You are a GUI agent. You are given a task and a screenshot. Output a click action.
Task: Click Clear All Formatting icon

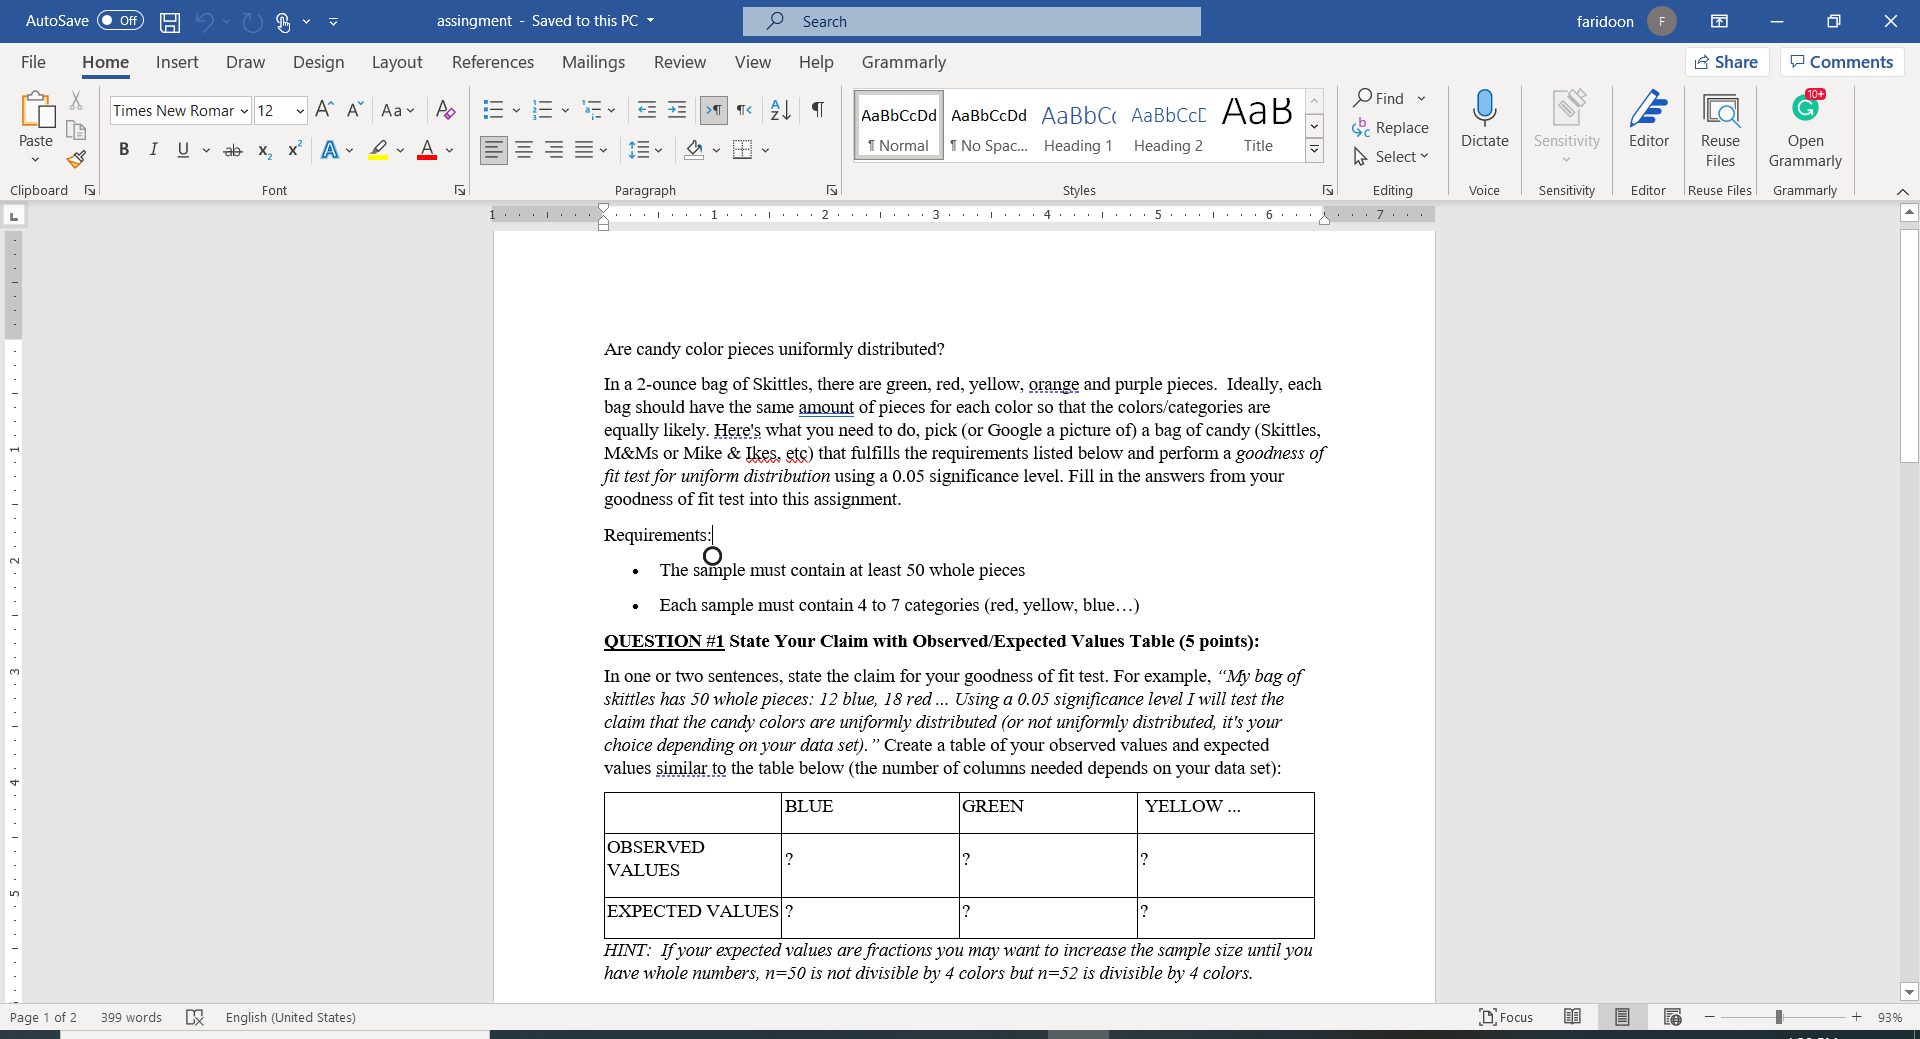(x=446, y=110)
